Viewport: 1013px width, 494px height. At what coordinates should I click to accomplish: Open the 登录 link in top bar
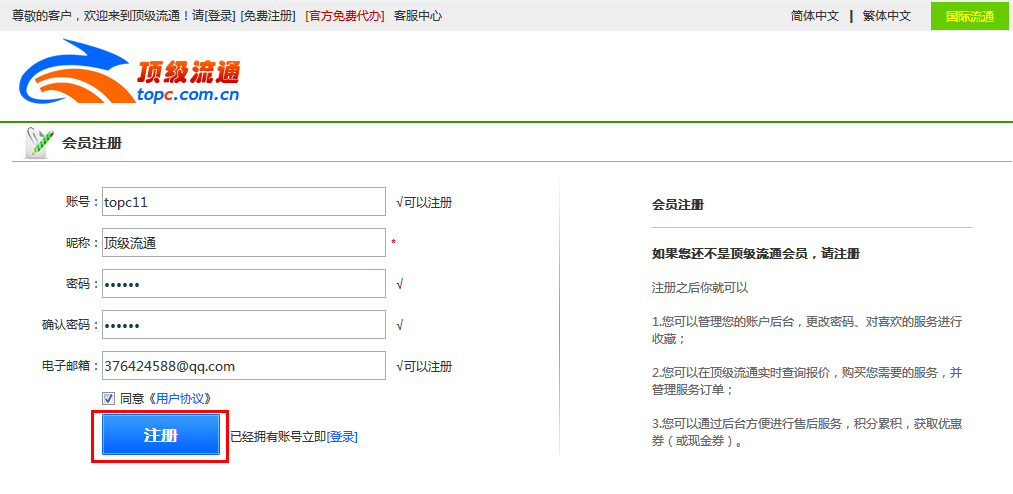(x=219, y=16)
